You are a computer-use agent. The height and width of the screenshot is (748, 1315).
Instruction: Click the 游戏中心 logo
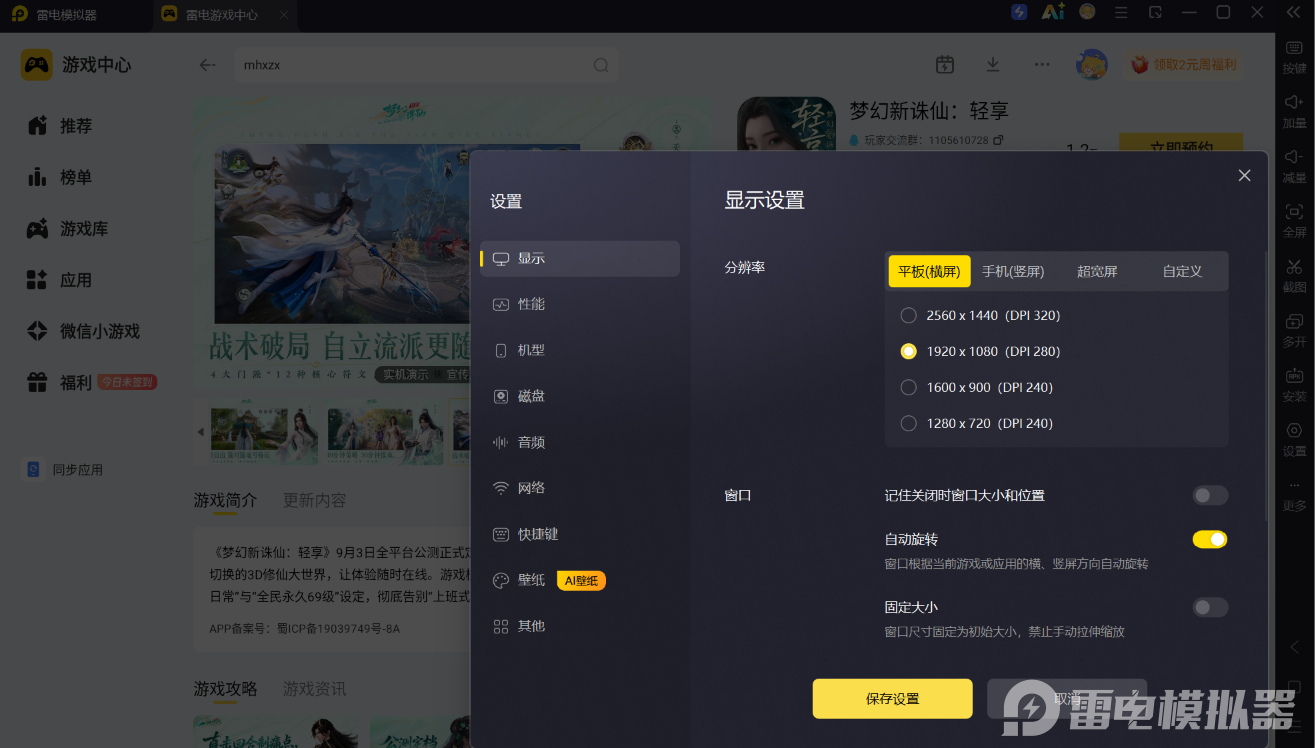(76, 65)
